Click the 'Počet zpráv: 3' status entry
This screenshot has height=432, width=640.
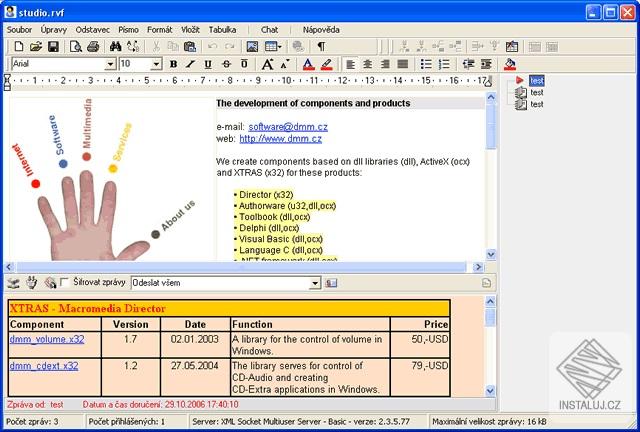32,421
